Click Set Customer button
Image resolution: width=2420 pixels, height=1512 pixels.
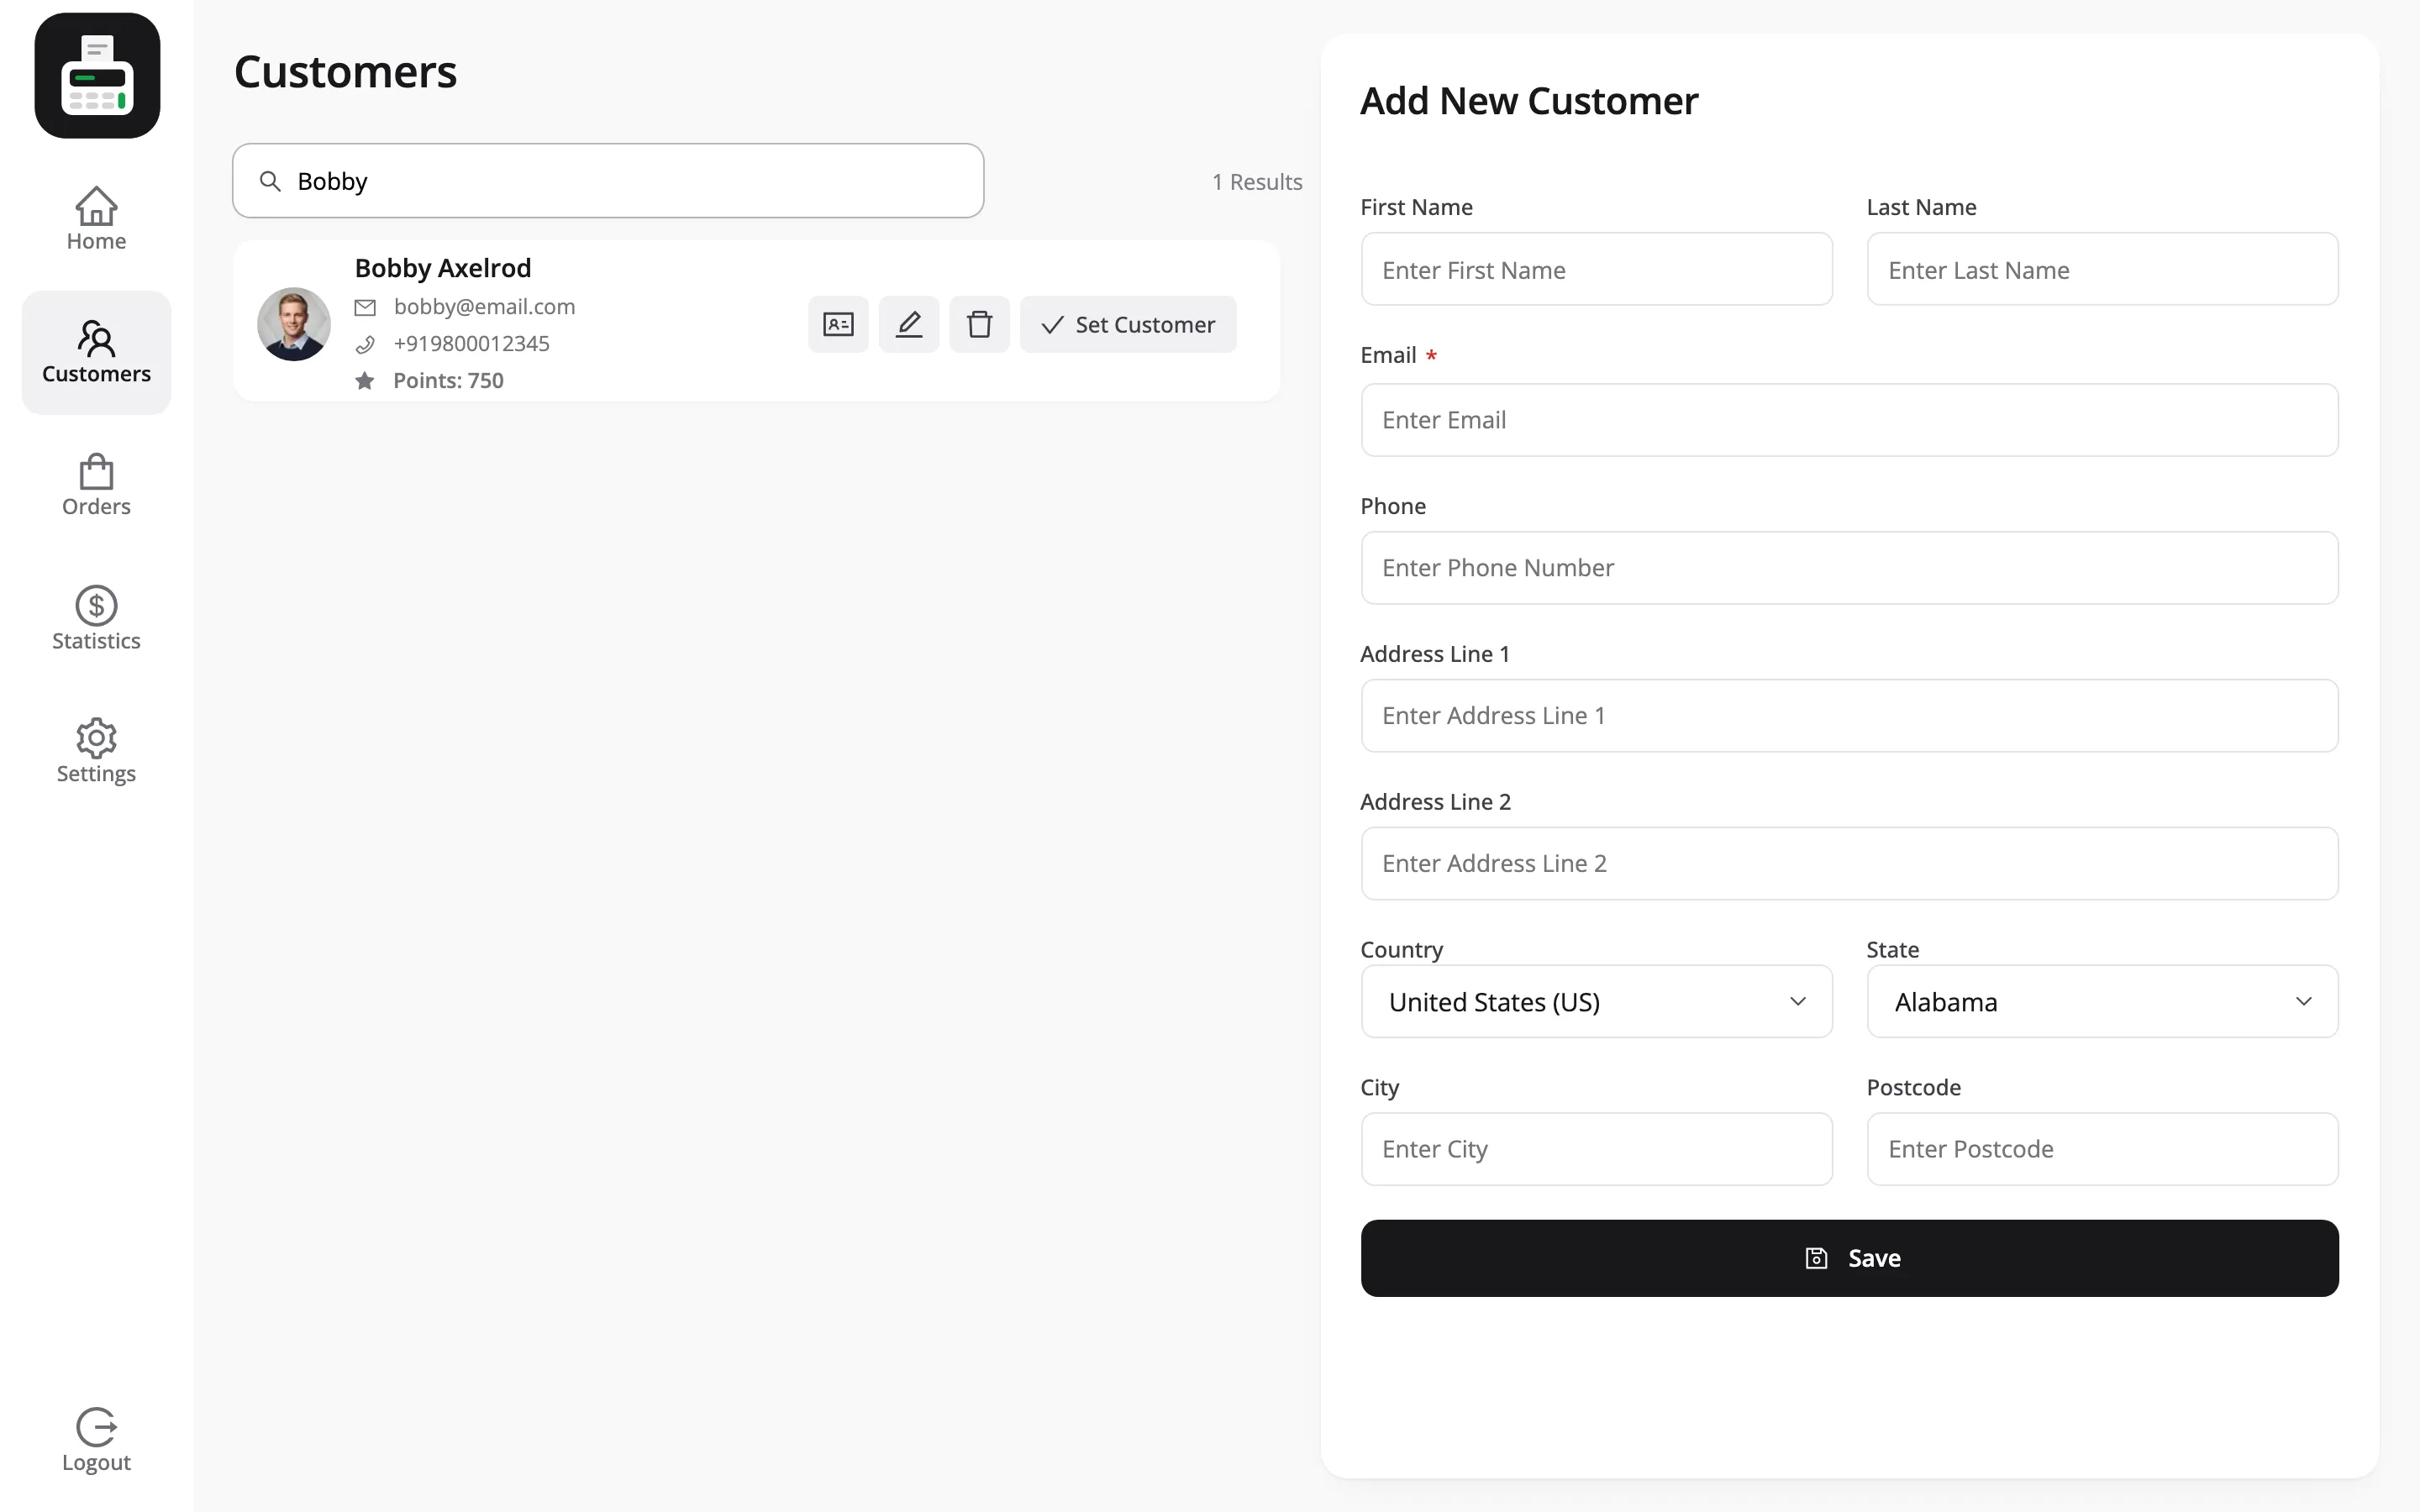(x=1128, y=324)
